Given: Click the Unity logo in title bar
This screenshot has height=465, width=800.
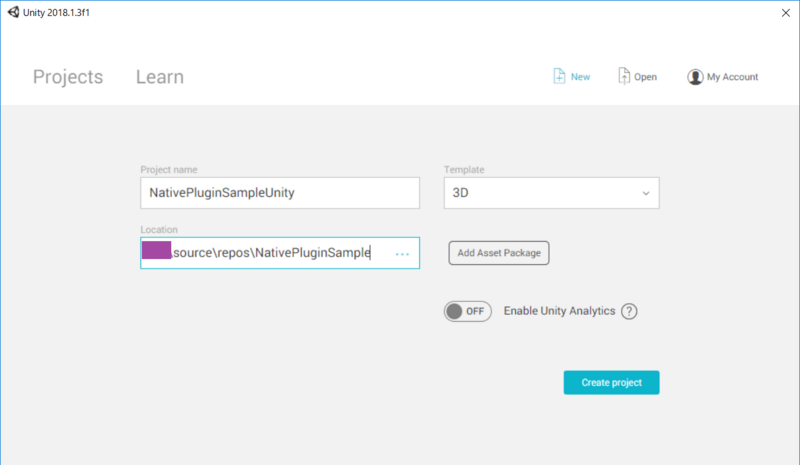Looking at the screenshot, I should (x=13, y=12).
